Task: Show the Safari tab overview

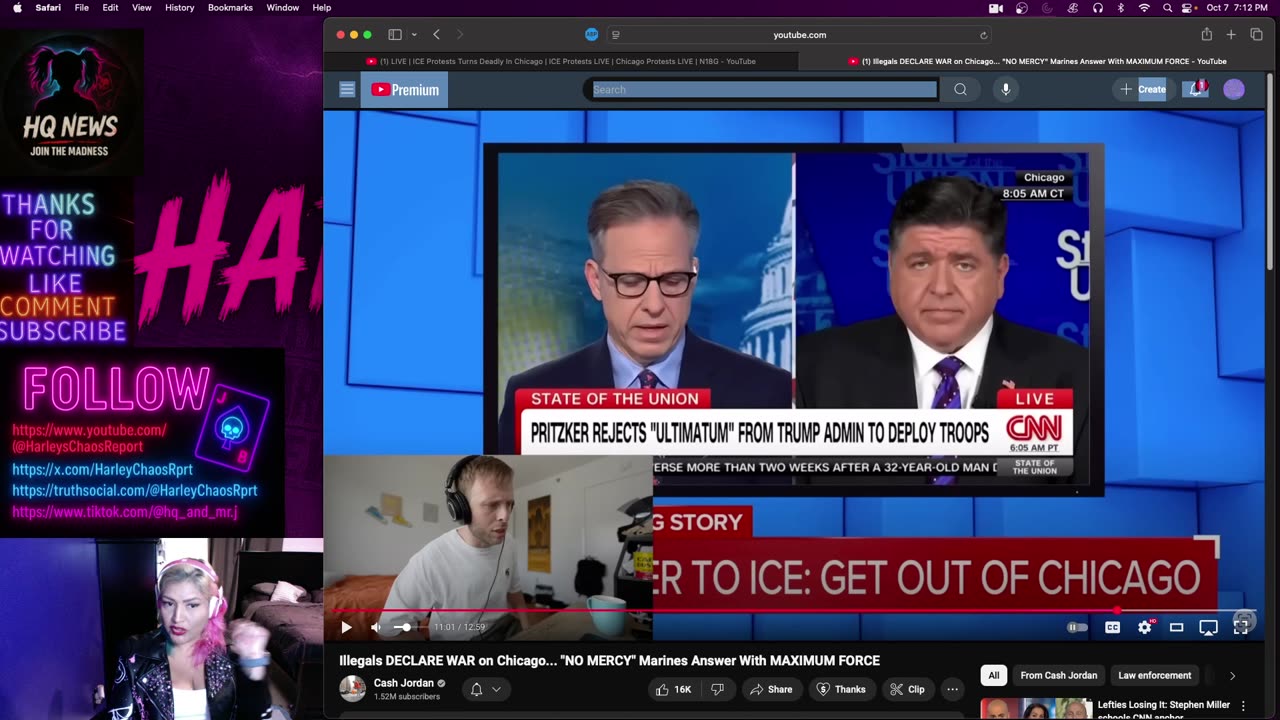Action: tap(1257, 34)
